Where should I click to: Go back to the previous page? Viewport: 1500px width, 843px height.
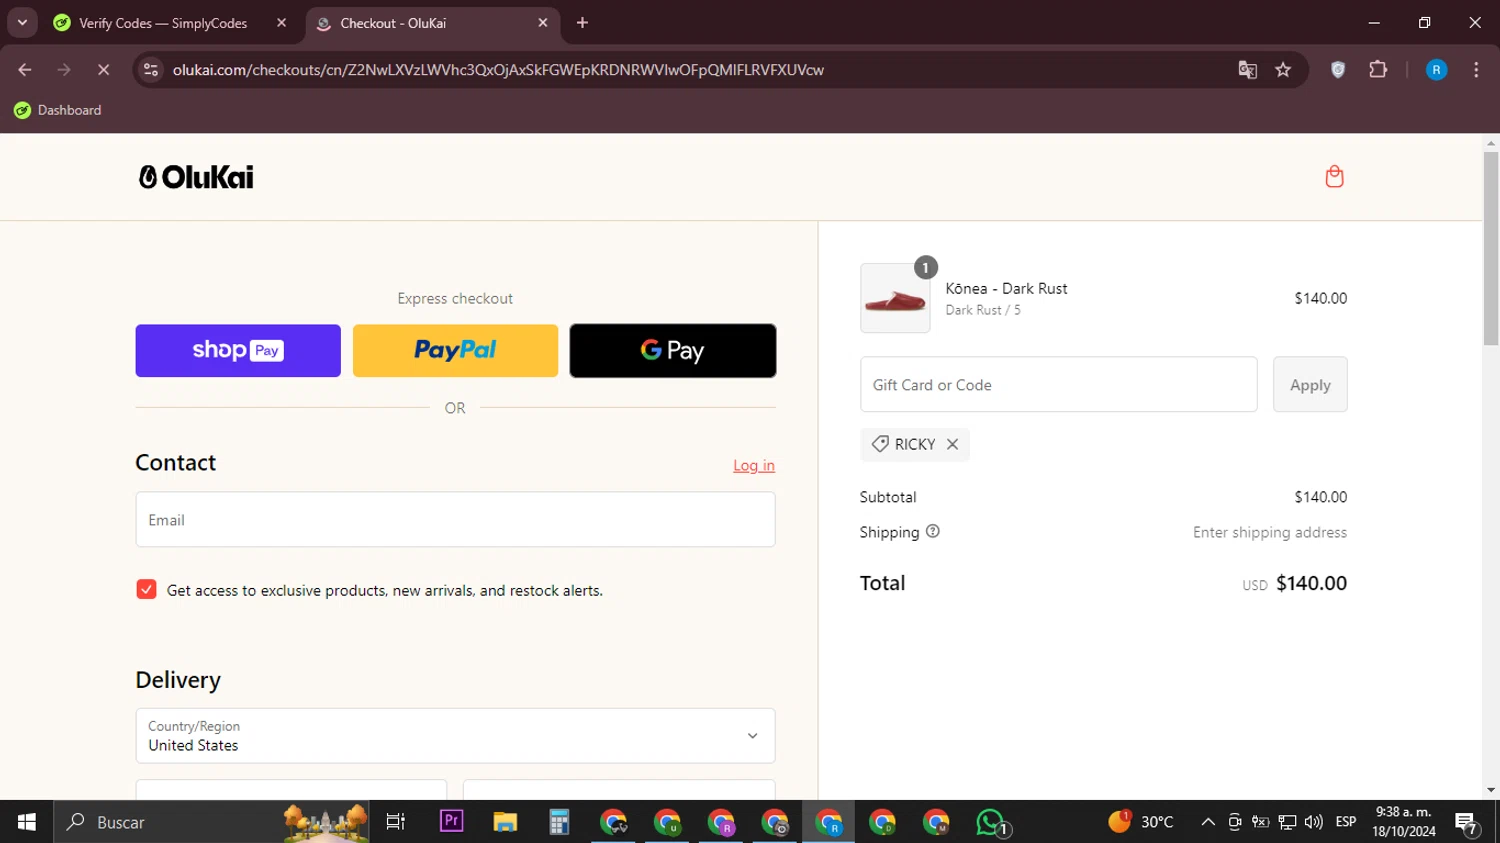25,70
